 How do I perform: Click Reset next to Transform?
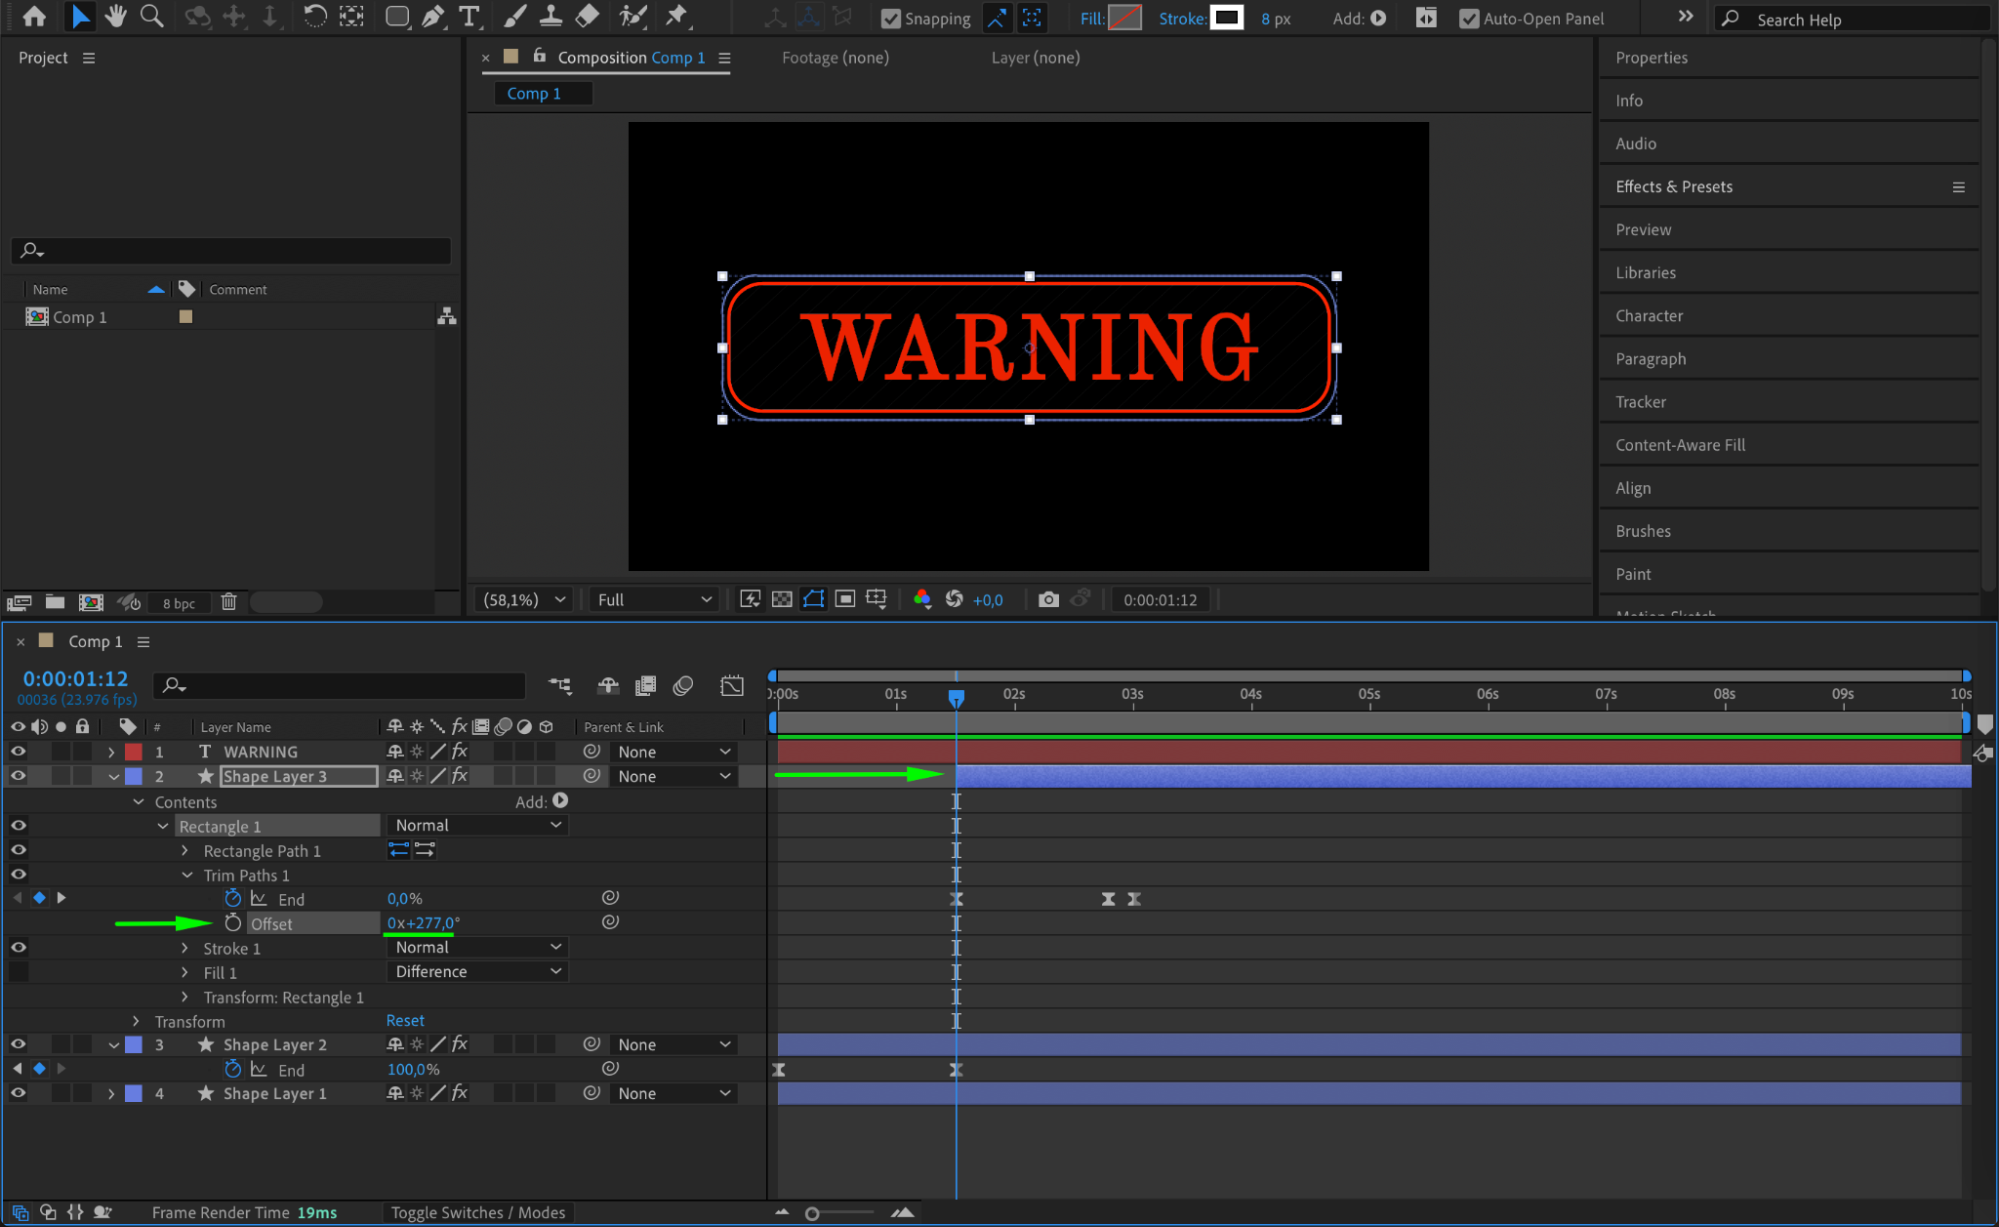[x=405, y=1020]
